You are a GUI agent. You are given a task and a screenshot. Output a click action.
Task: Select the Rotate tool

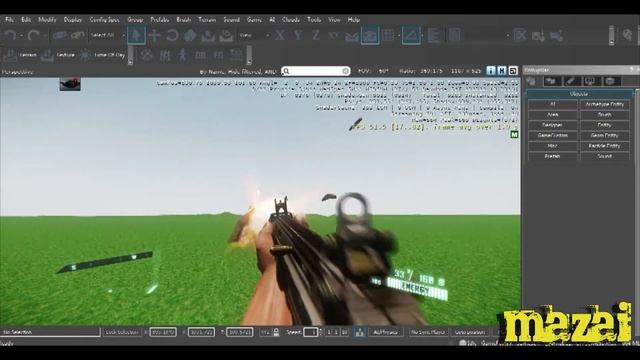coord(172,36)
